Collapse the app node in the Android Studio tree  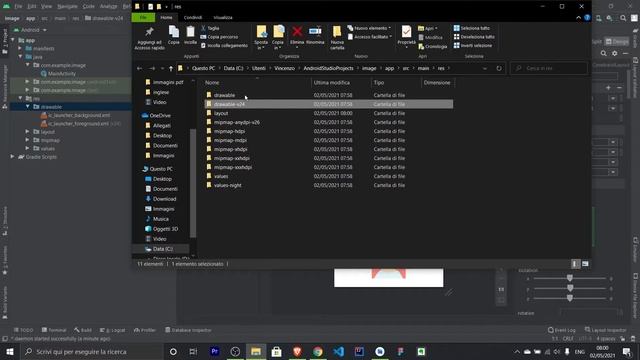[13, 40]
